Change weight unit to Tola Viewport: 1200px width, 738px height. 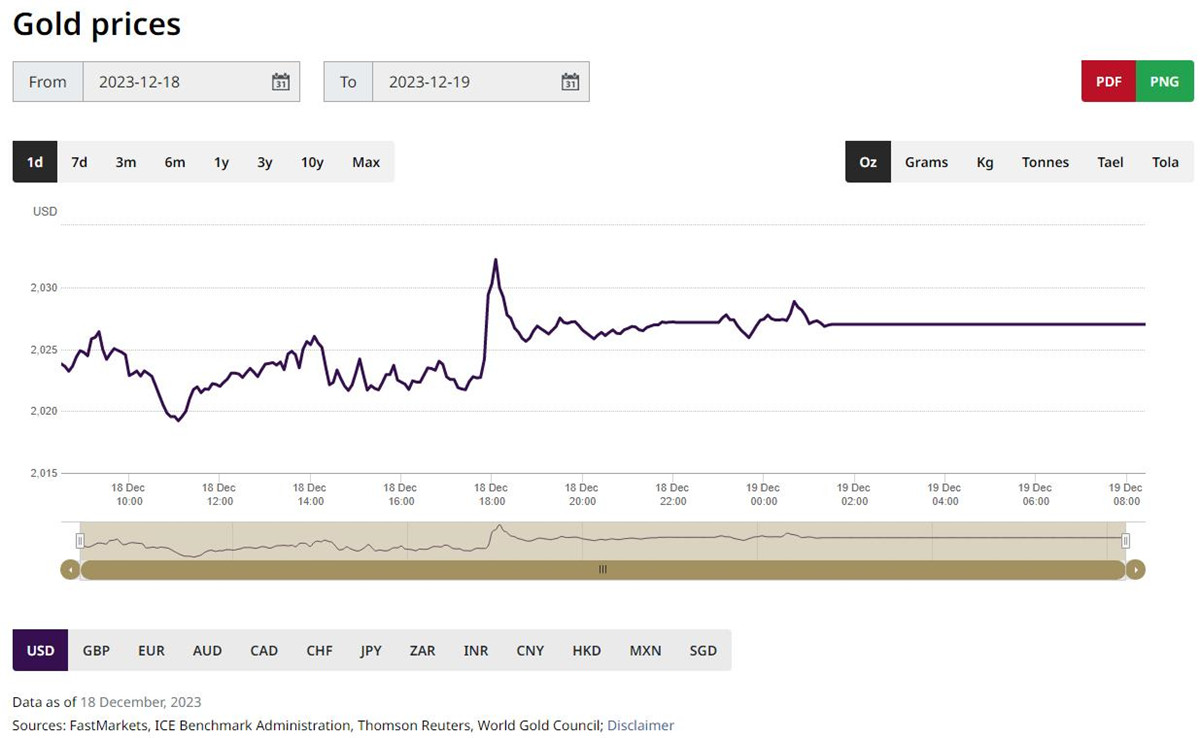click(1165, 162)
